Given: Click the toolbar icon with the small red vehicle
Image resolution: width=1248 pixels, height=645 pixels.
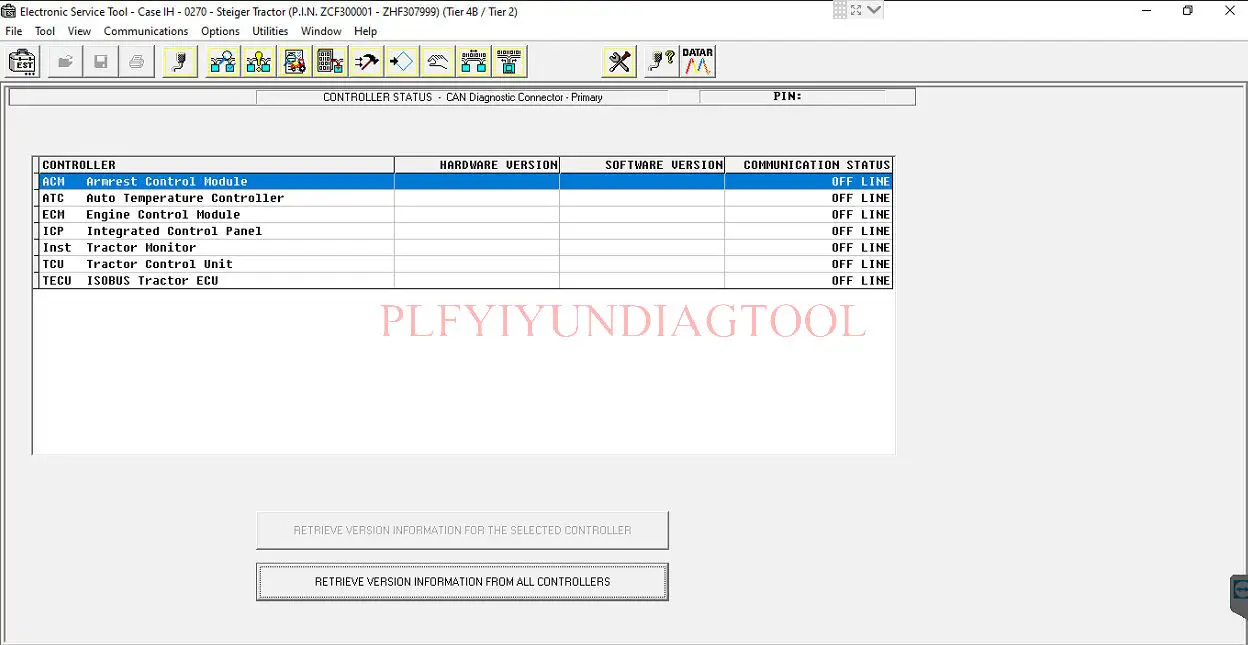Looking at the screenshot, I should point(295,62).
